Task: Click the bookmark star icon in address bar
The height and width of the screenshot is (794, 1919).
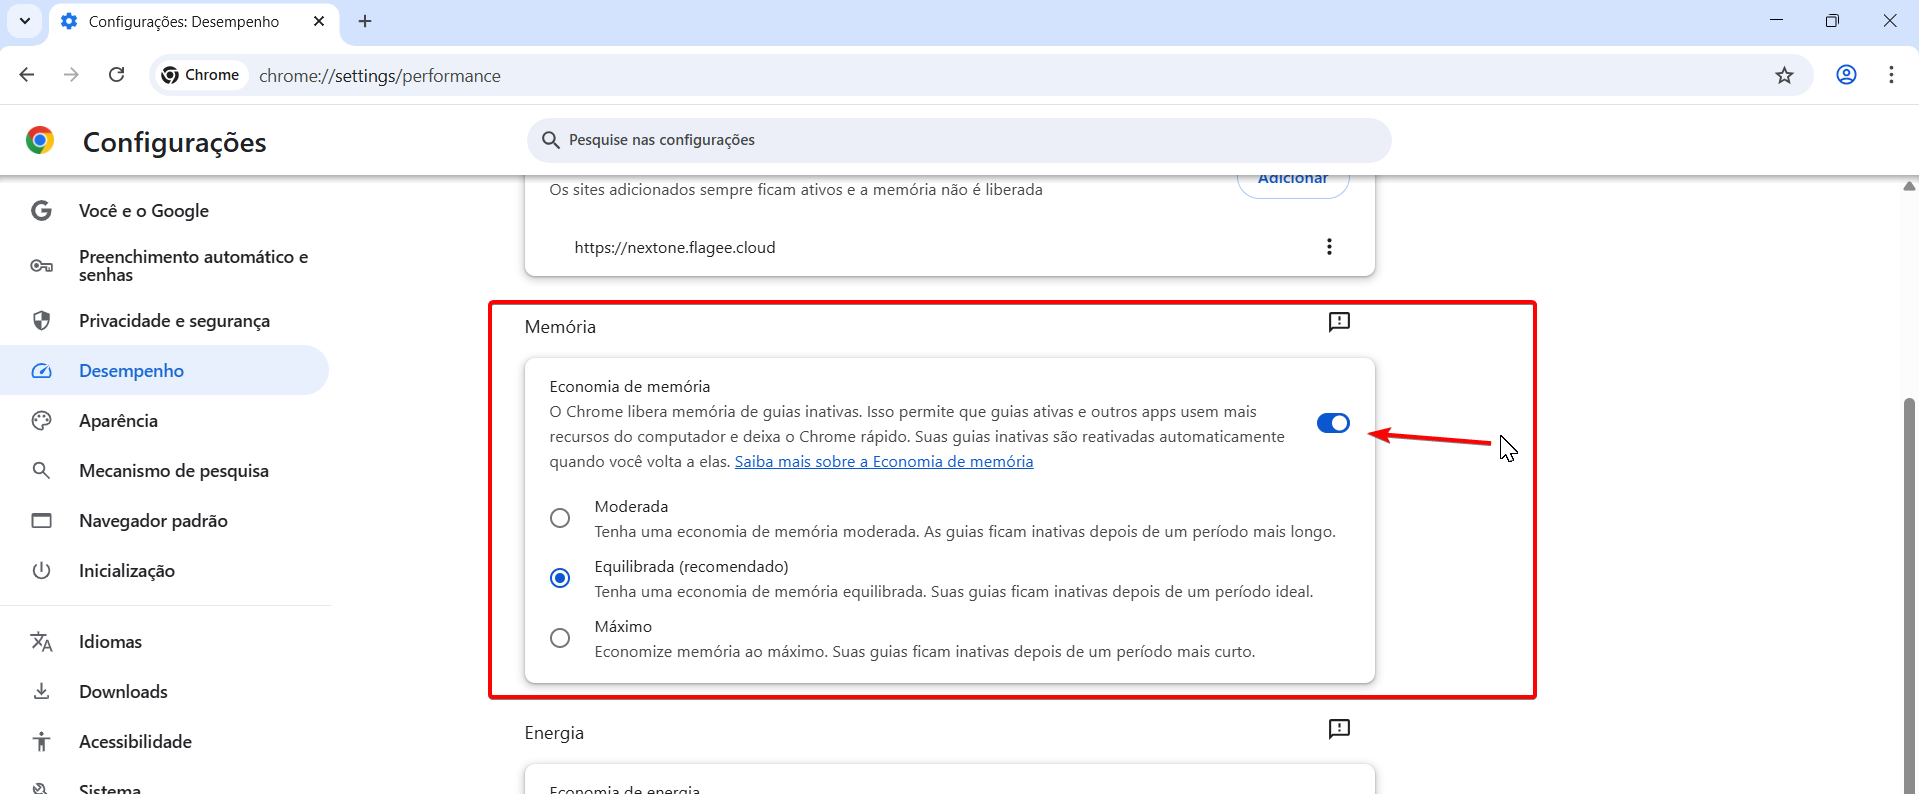Action: pos(1784,75)
